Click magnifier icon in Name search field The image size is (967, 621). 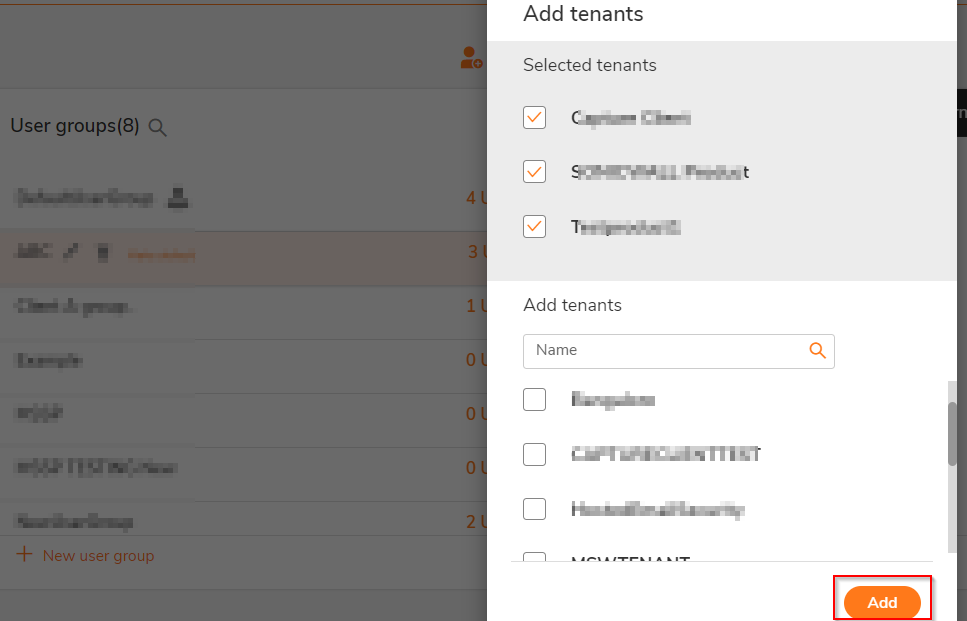(817, 350)
